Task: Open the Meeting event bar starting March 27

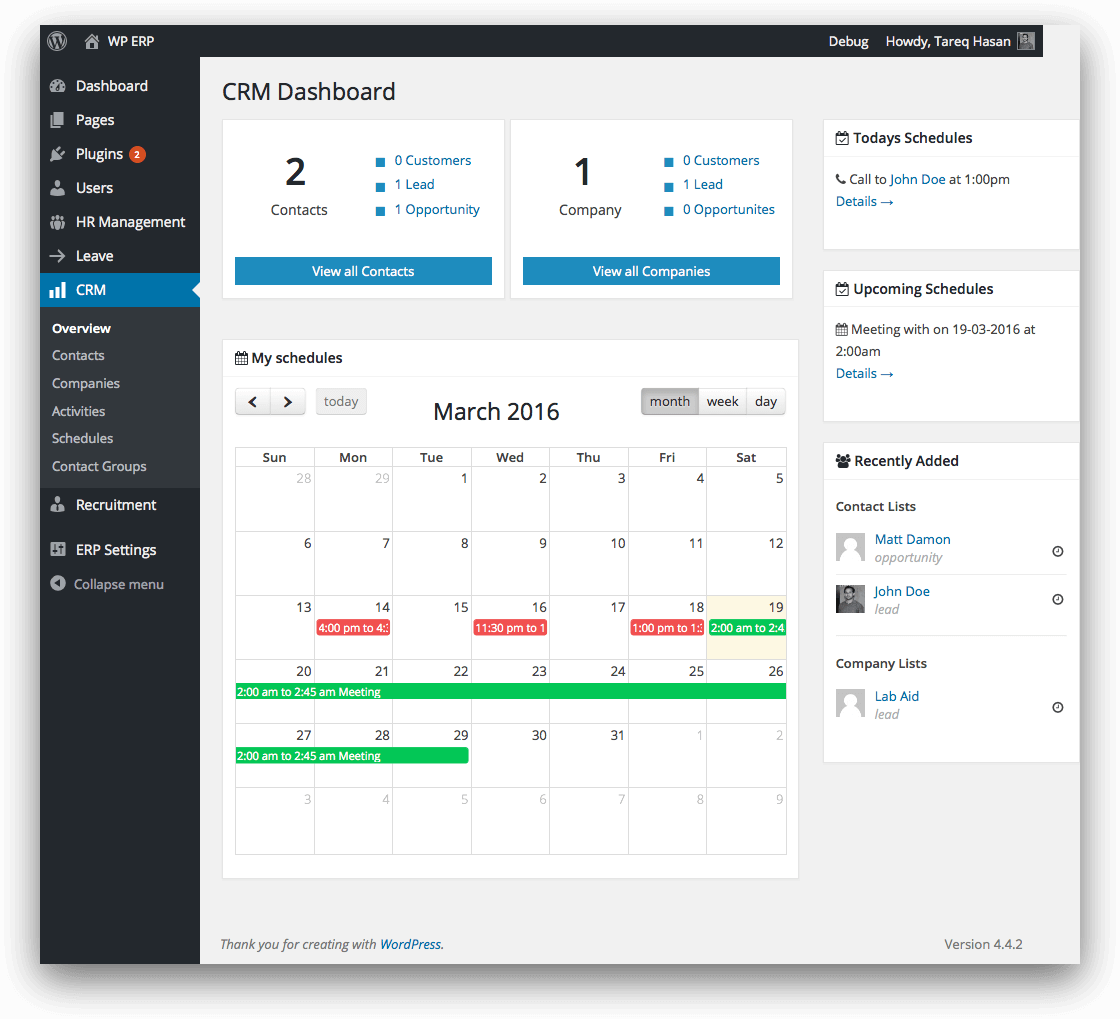Action: coord(352,756)
